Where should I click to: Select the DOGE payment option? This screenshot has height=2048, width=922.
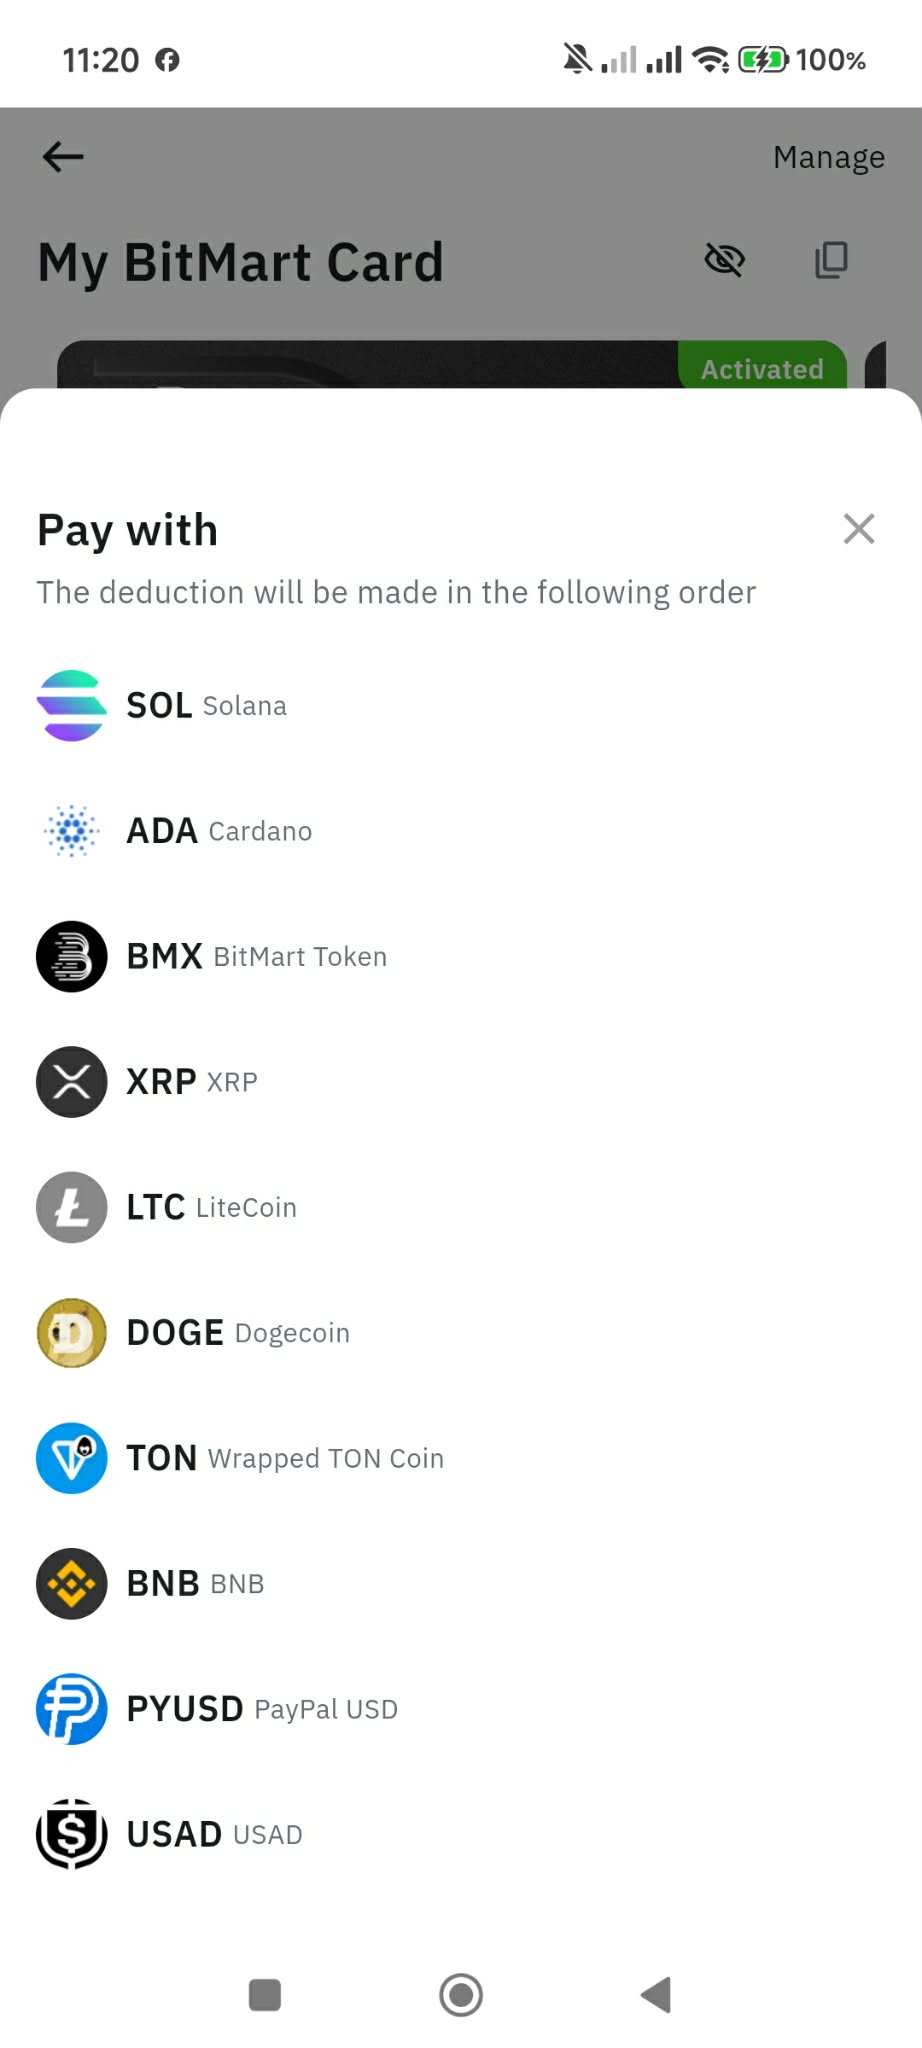[238, 1333]
